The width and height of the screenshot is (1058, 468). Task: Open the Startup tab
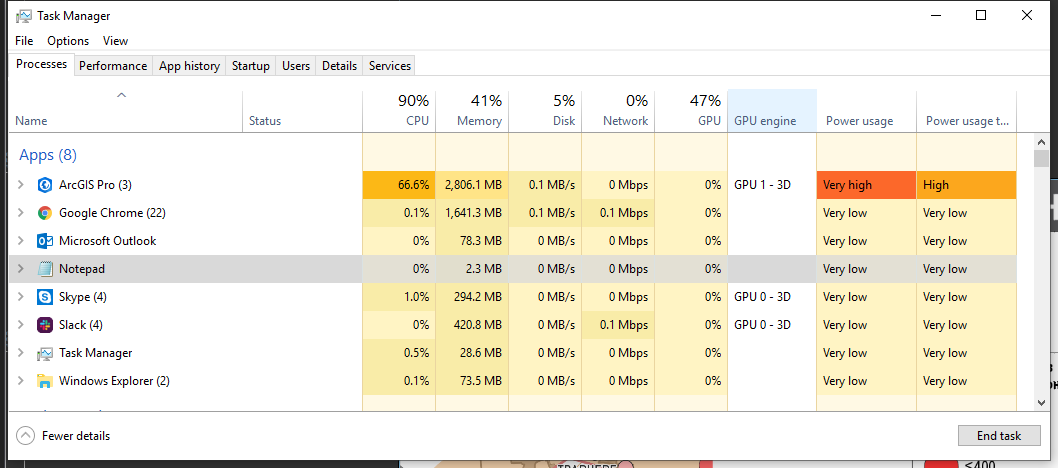[250, 66]
